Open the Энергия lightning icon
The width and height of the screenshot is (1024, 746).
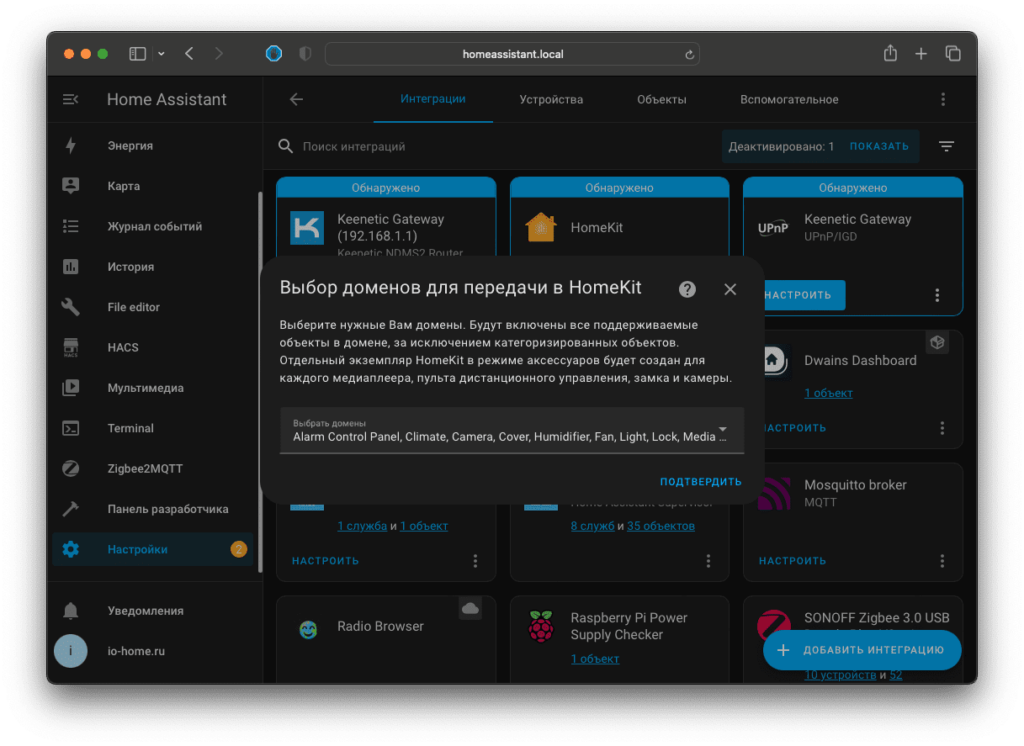tap(71, 145)
